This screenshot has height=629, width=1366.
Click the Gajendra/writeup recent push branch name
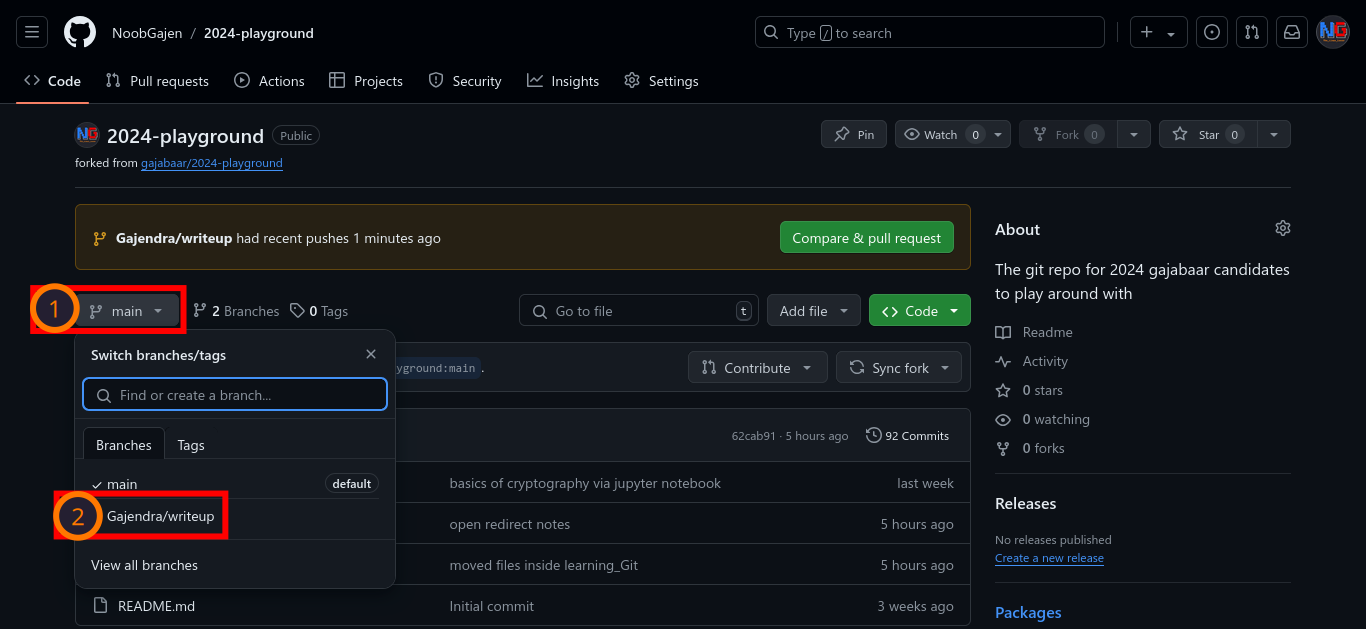174,238
